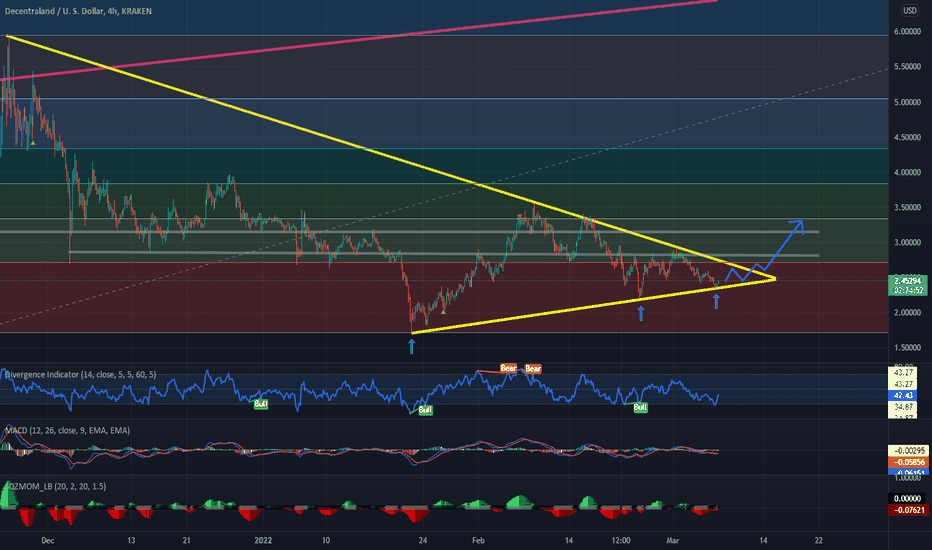This screenshot has height=550, width=932.
Task: Click the second Bear divergence marker
Action: tap(533, 369)
